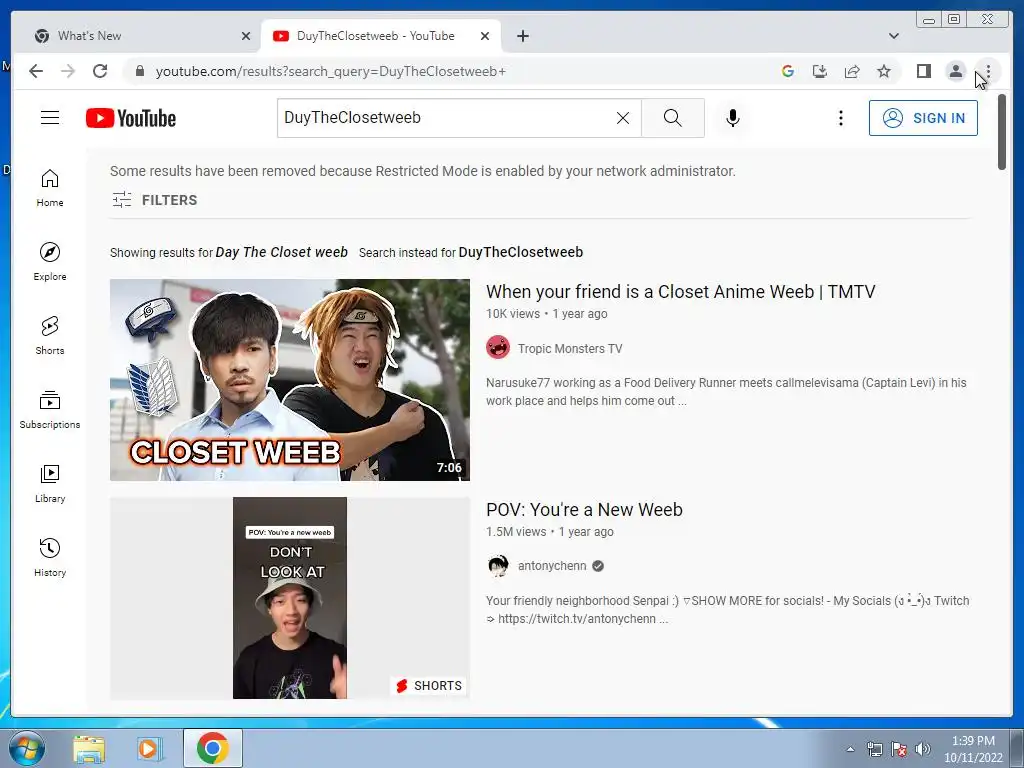Screen dimensions: 1024x768
Task: Open a new tab with plus button
Action: click(x=522, y=36)
